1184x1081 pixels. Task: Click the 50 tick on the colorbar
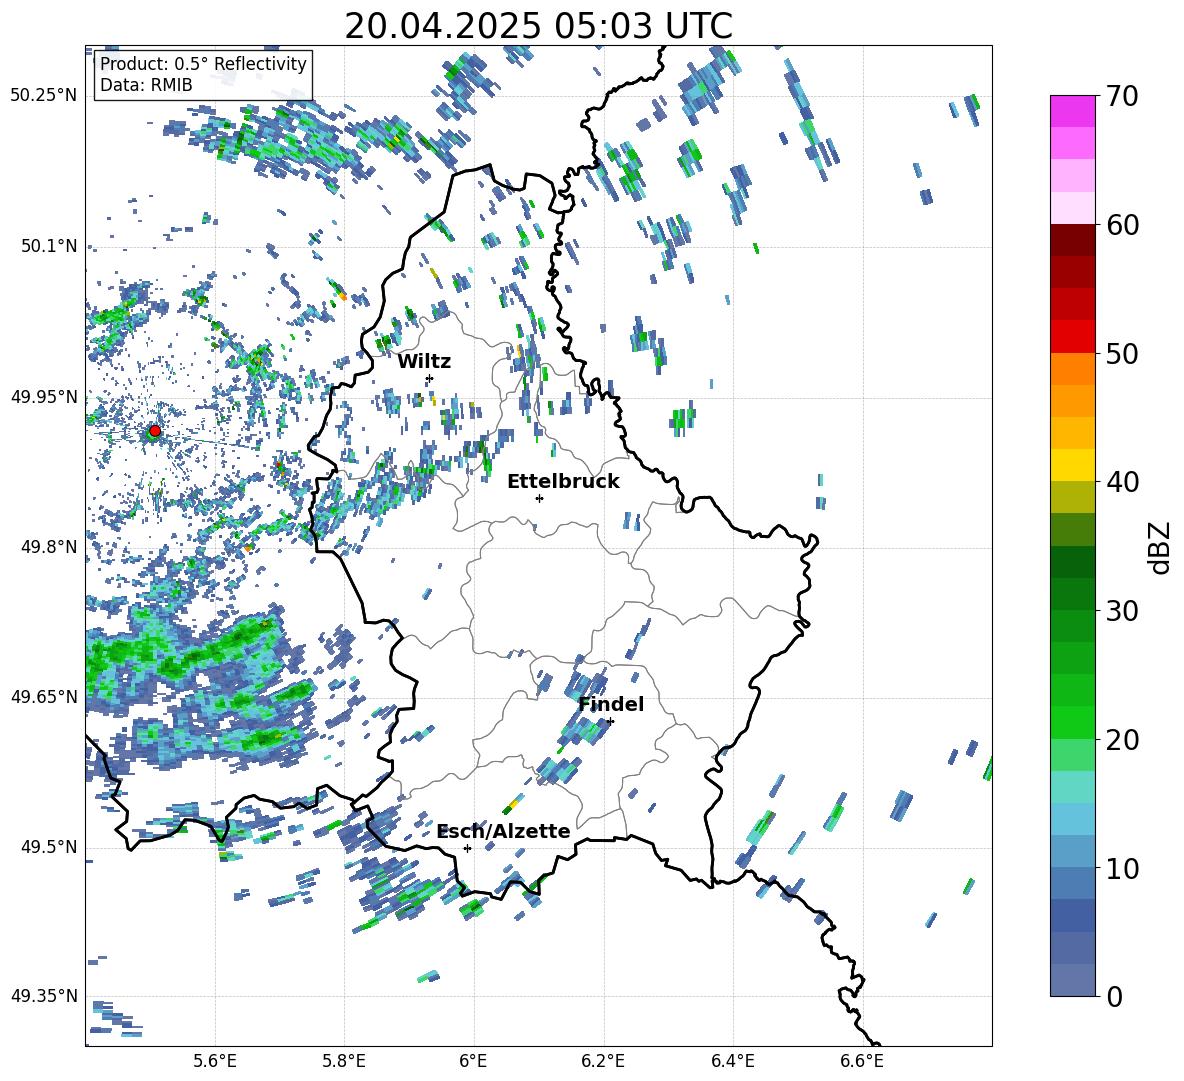coord(1122,353)
